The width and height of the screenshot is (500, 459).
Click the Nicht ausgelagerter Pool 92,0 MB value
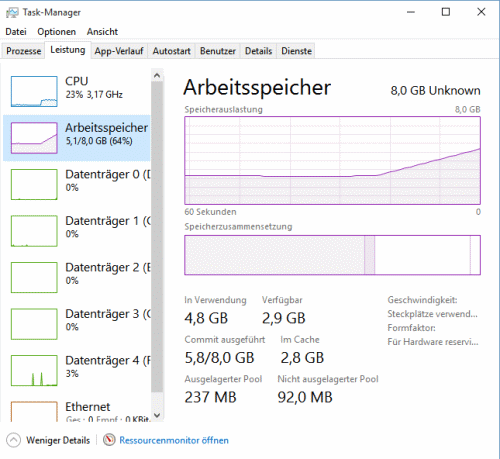(x=305, y=397)
